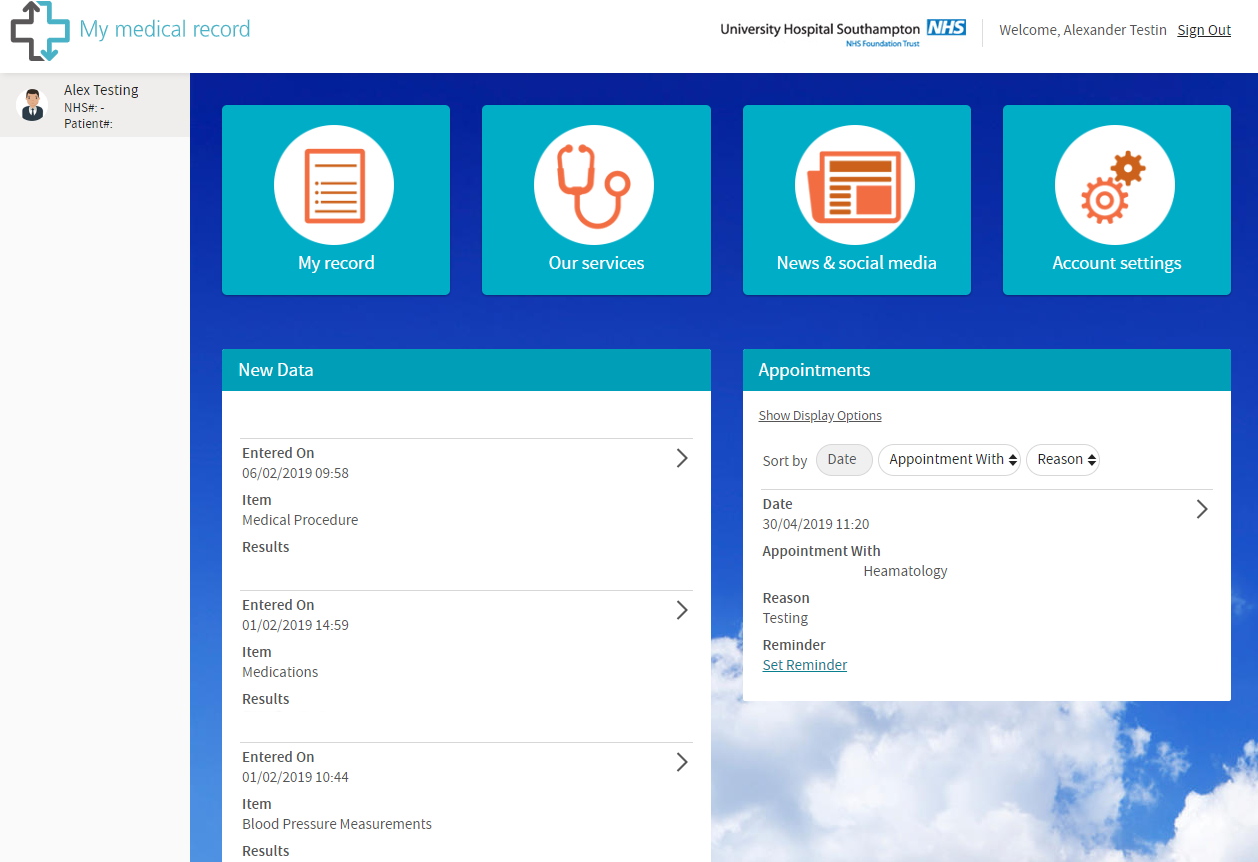Open Blood Pressure Measurements entry chevron
This screenshot has width=1258, height=862.
coord(682,762)
